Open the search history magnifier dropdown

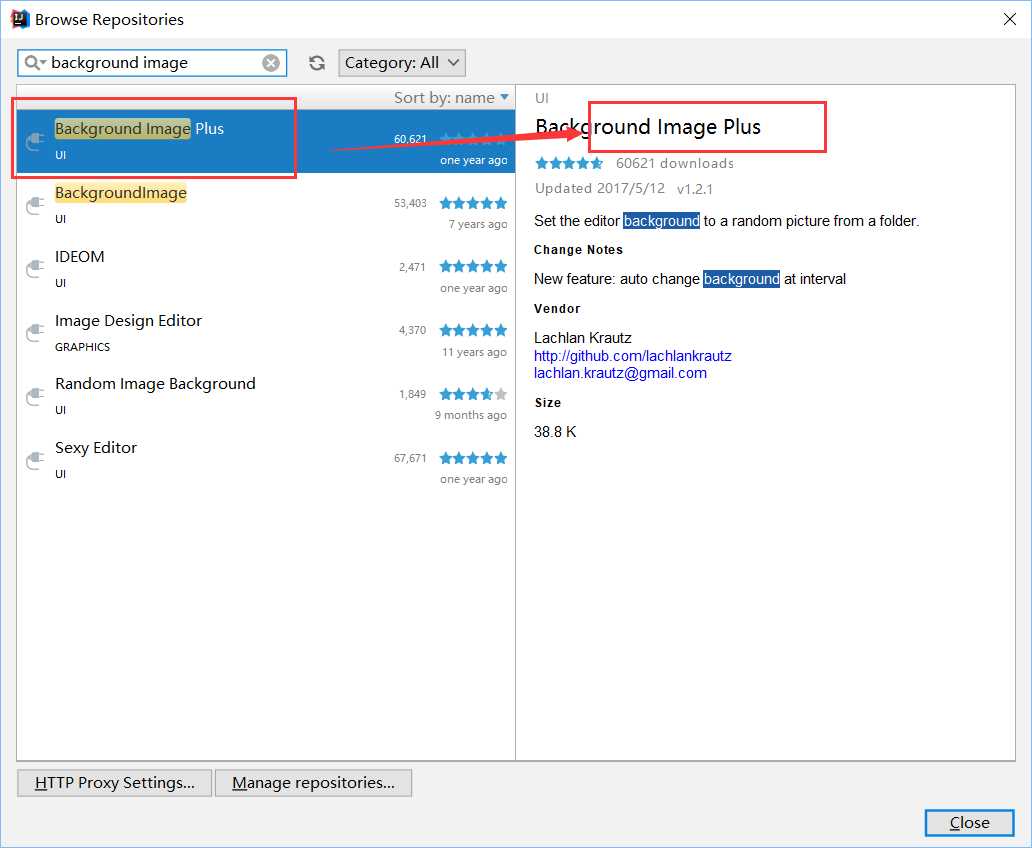pyautogui.click(x=35, y=63)
